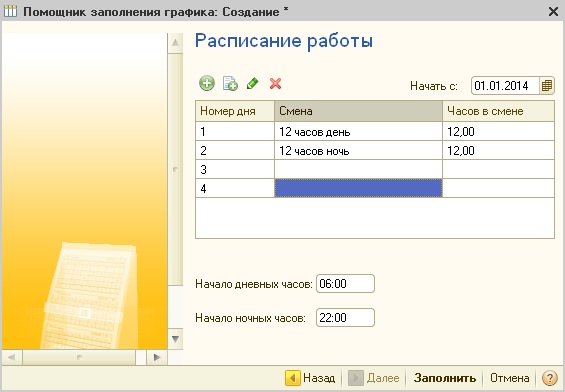Select the 12 часов день row

point(375,132)
